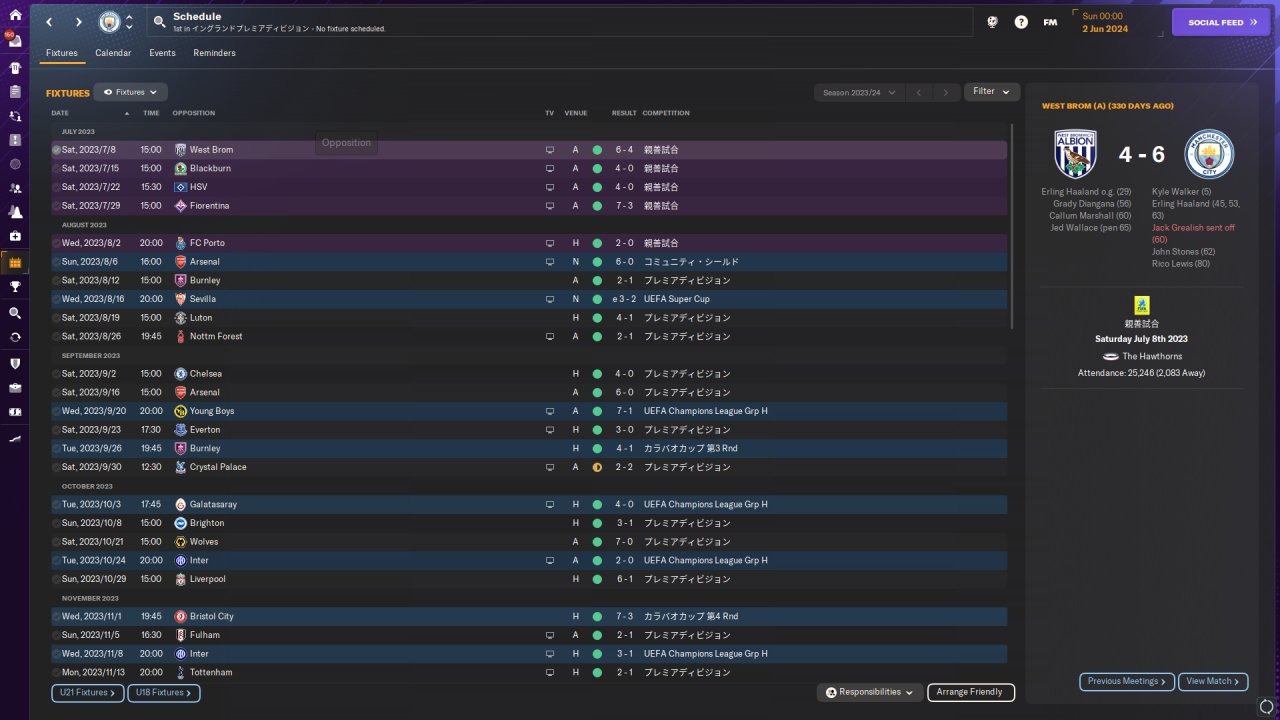Open the Home sidebar icon

point(14,17)
